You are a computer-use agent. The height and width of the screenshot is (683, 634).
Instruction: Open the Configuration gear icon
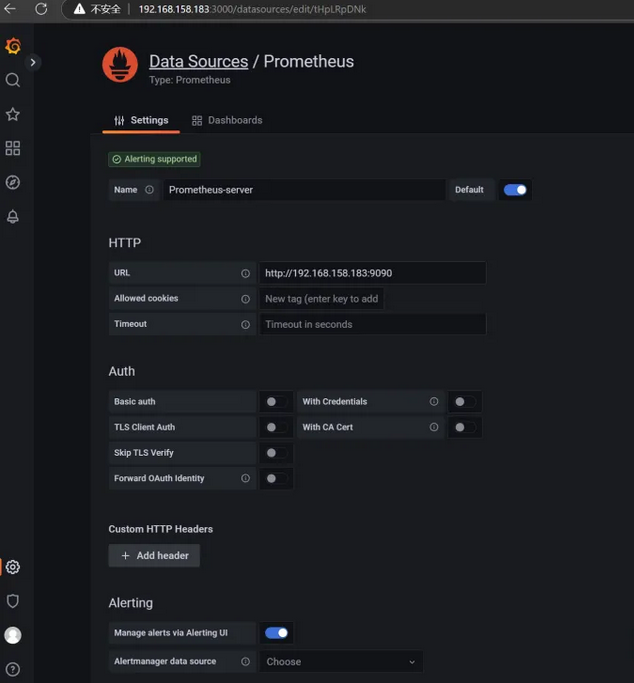pyautogui.click(x=13, y=567)
